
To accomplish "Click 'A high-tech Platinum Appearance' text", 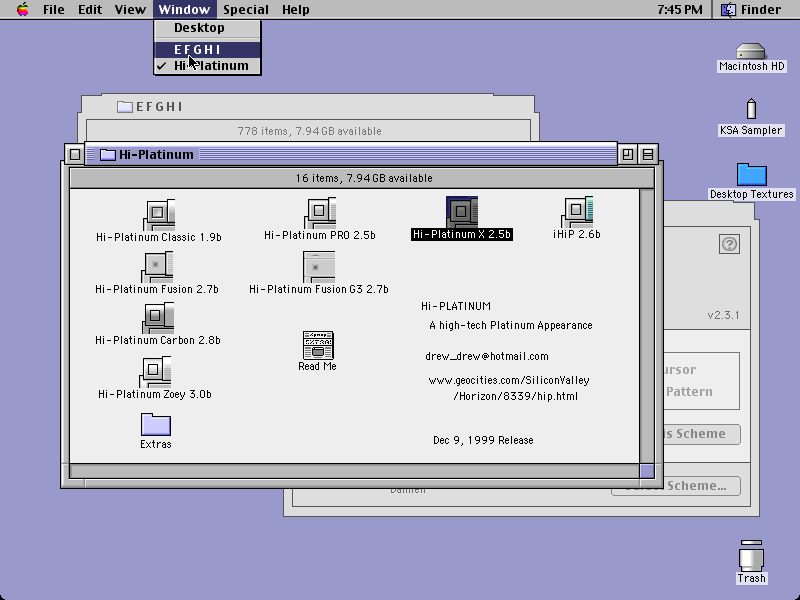I will point(511,326).
